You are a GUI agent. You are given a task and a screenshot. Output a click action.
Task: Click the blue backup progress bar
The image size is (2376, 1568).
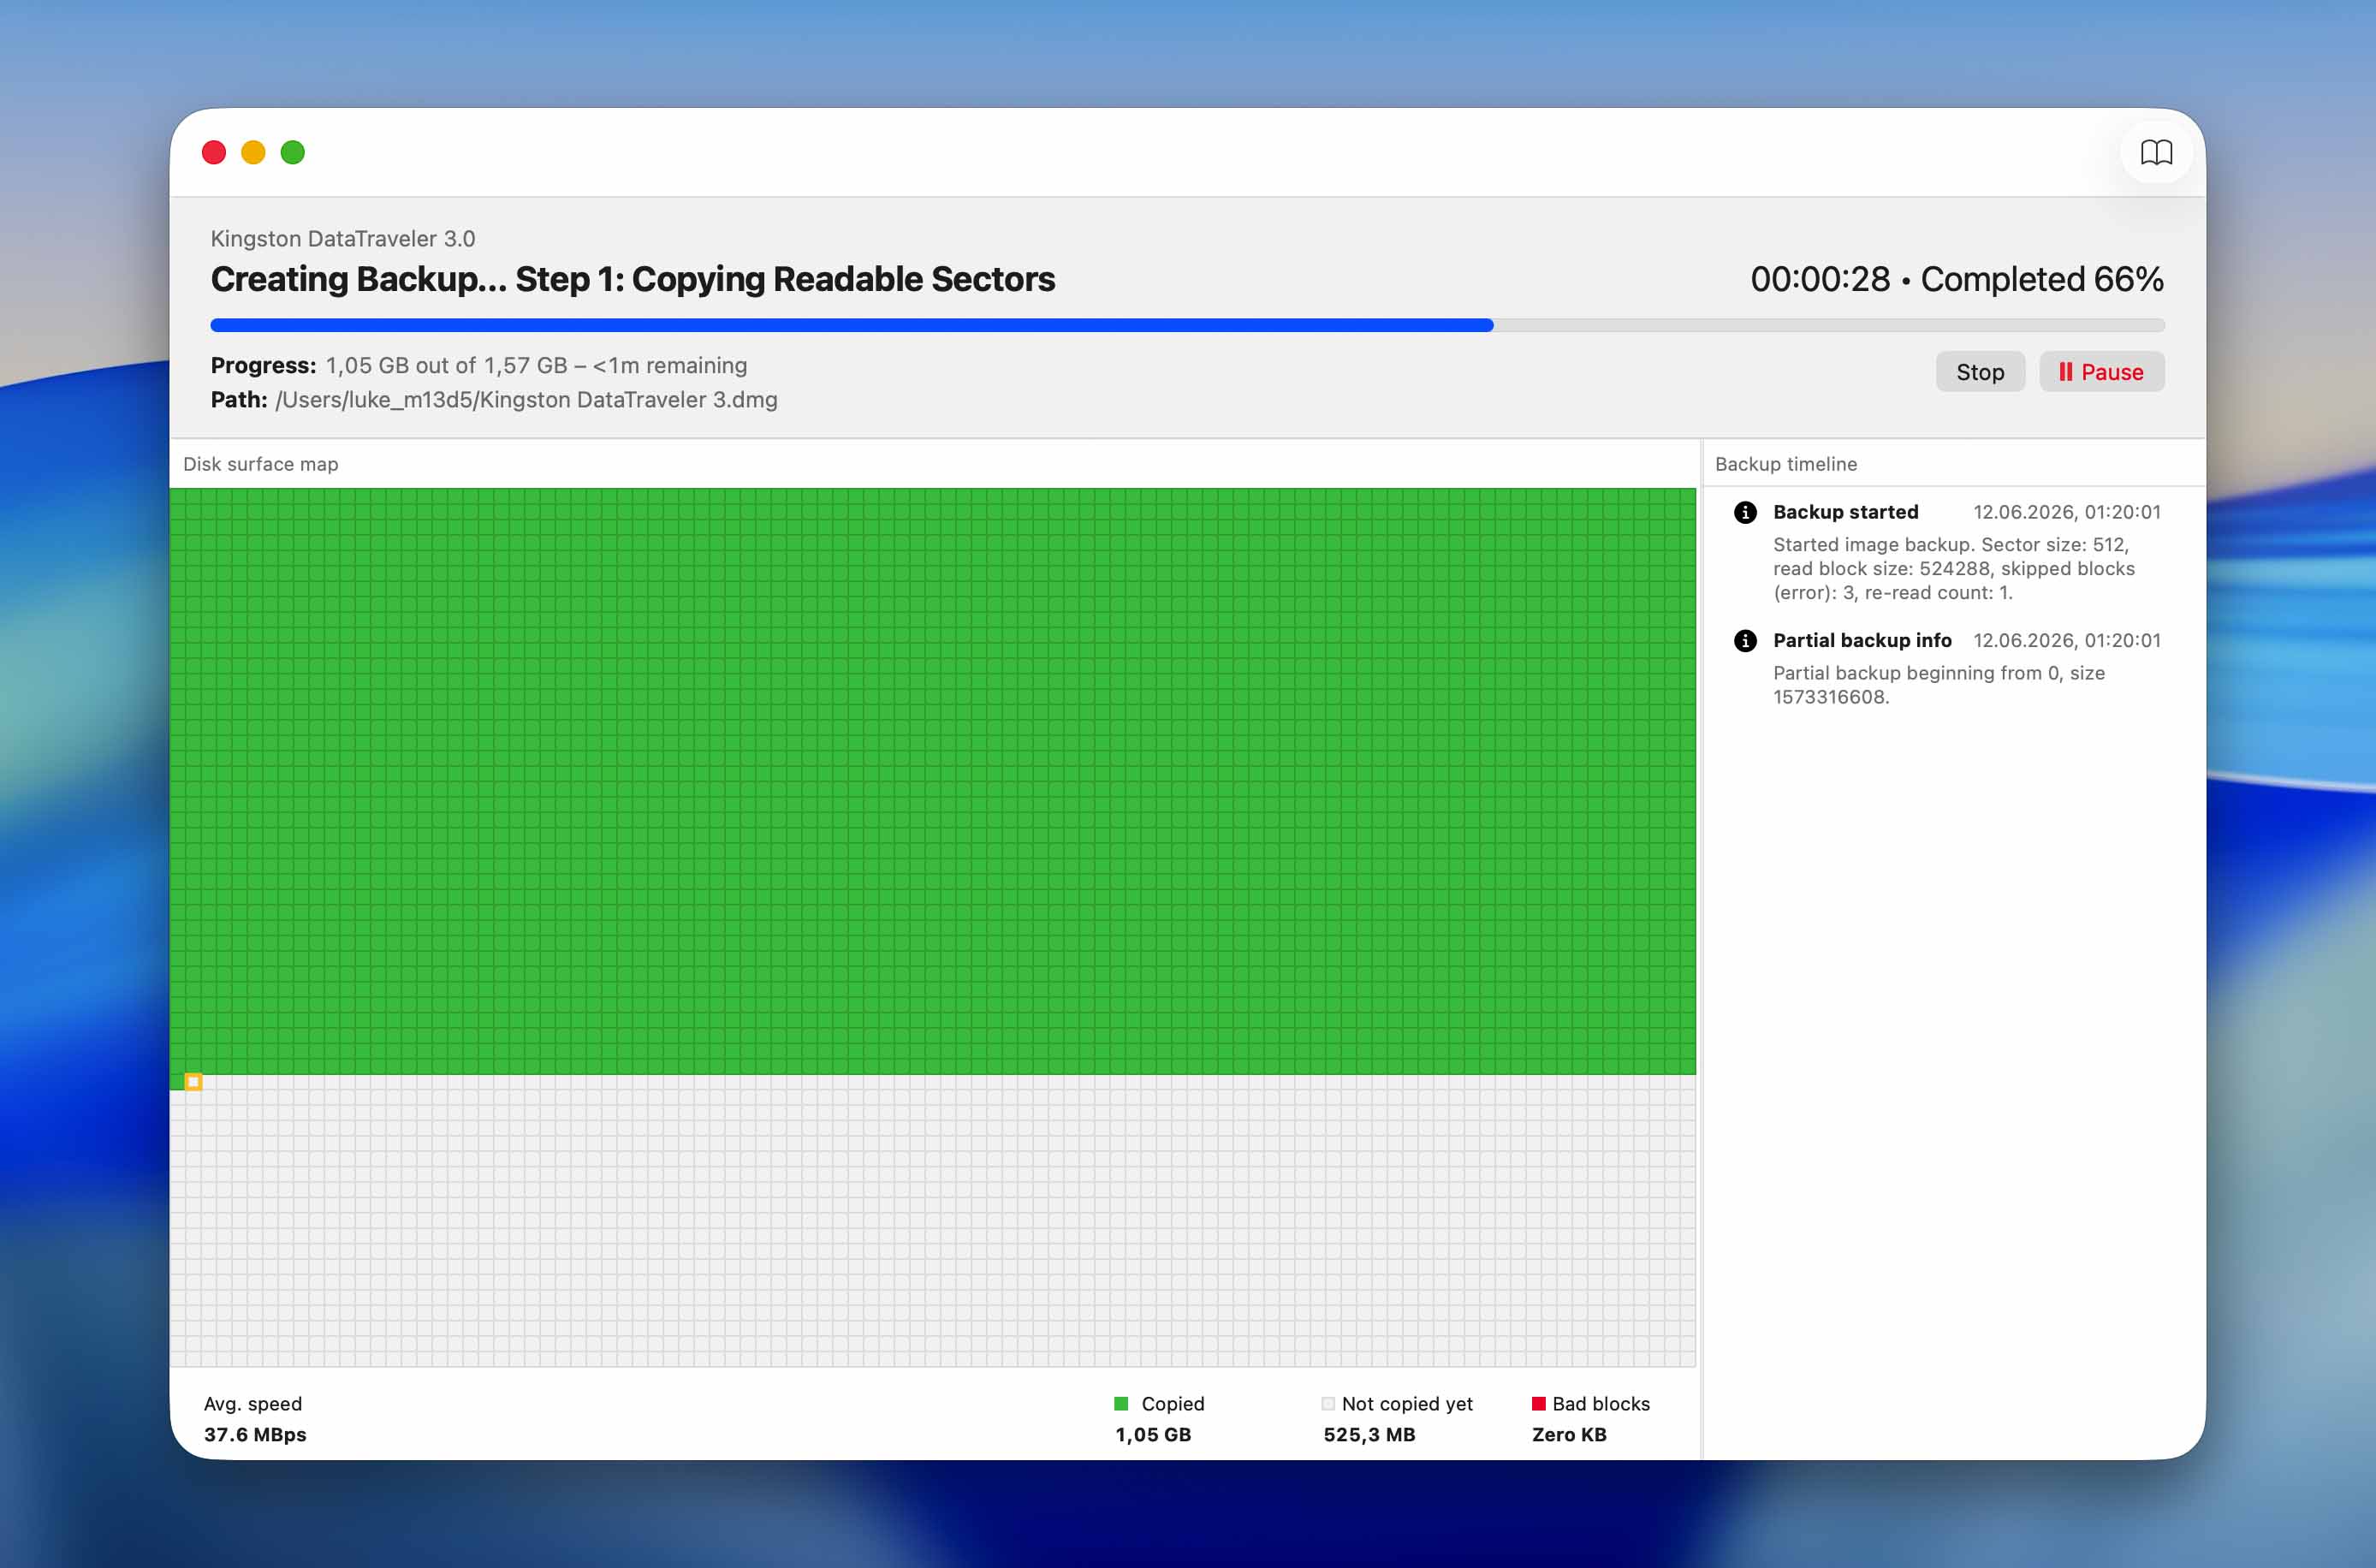coord(1187,325)
